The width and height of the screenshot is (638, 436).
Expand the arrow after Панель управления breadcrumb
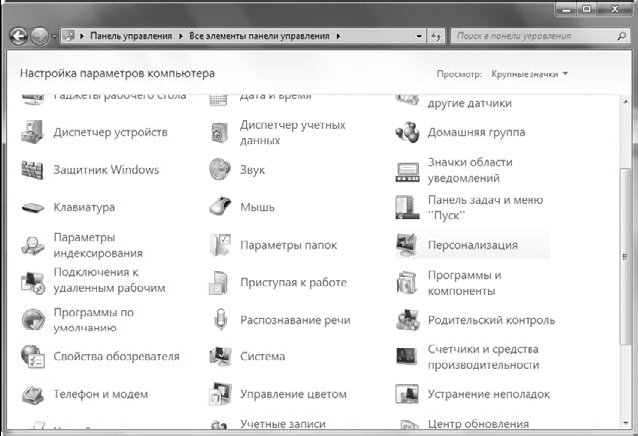point(182,36)
